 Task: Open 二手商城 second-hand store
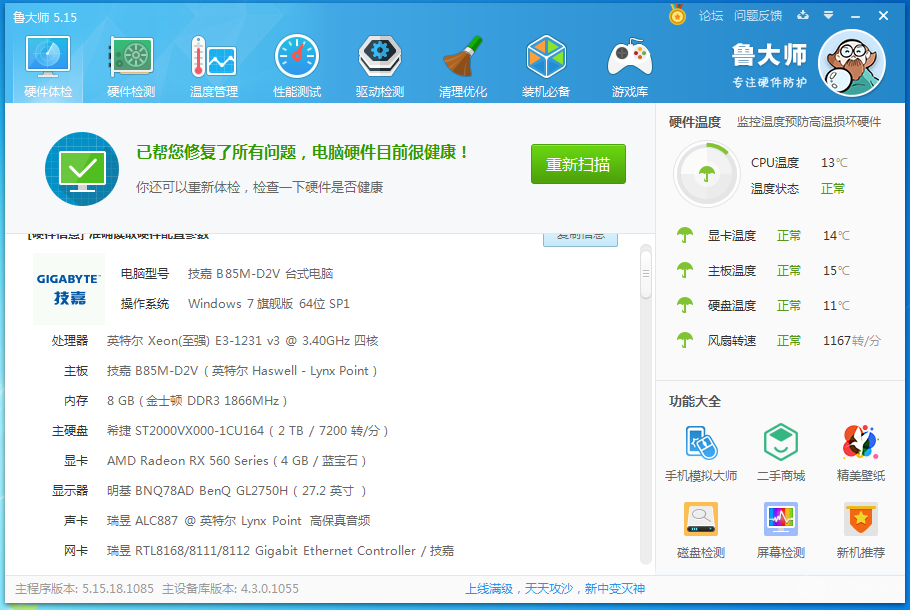pyautogui.click(x=781, y=453)
